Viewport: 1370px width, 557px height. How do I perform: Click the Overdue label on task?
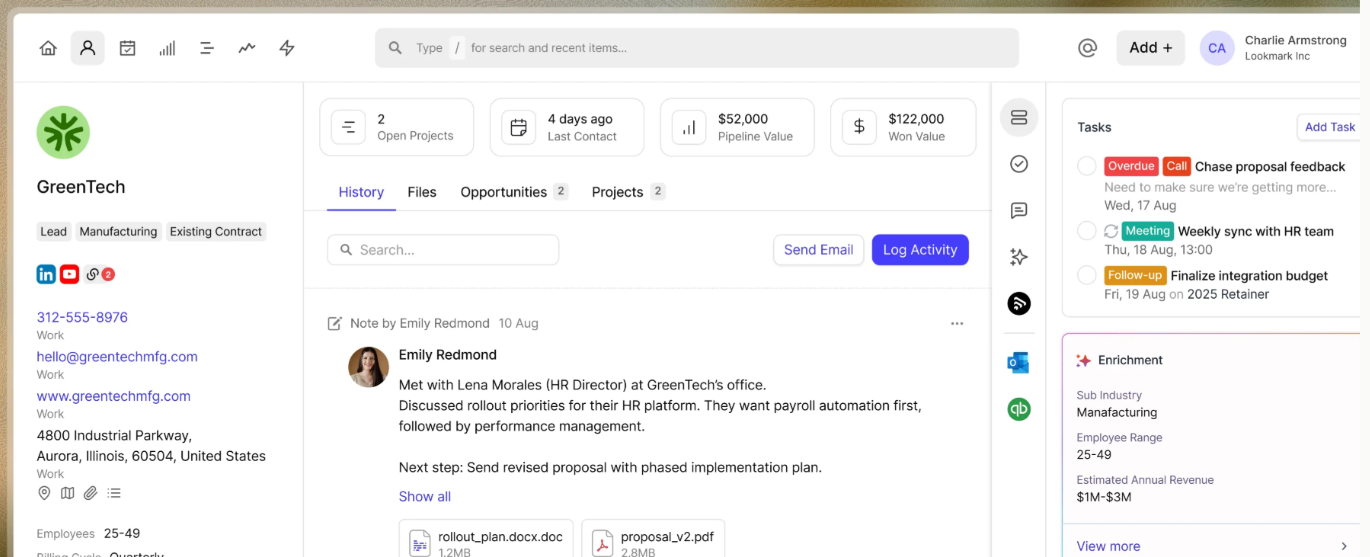click(x=1131, y=166)
